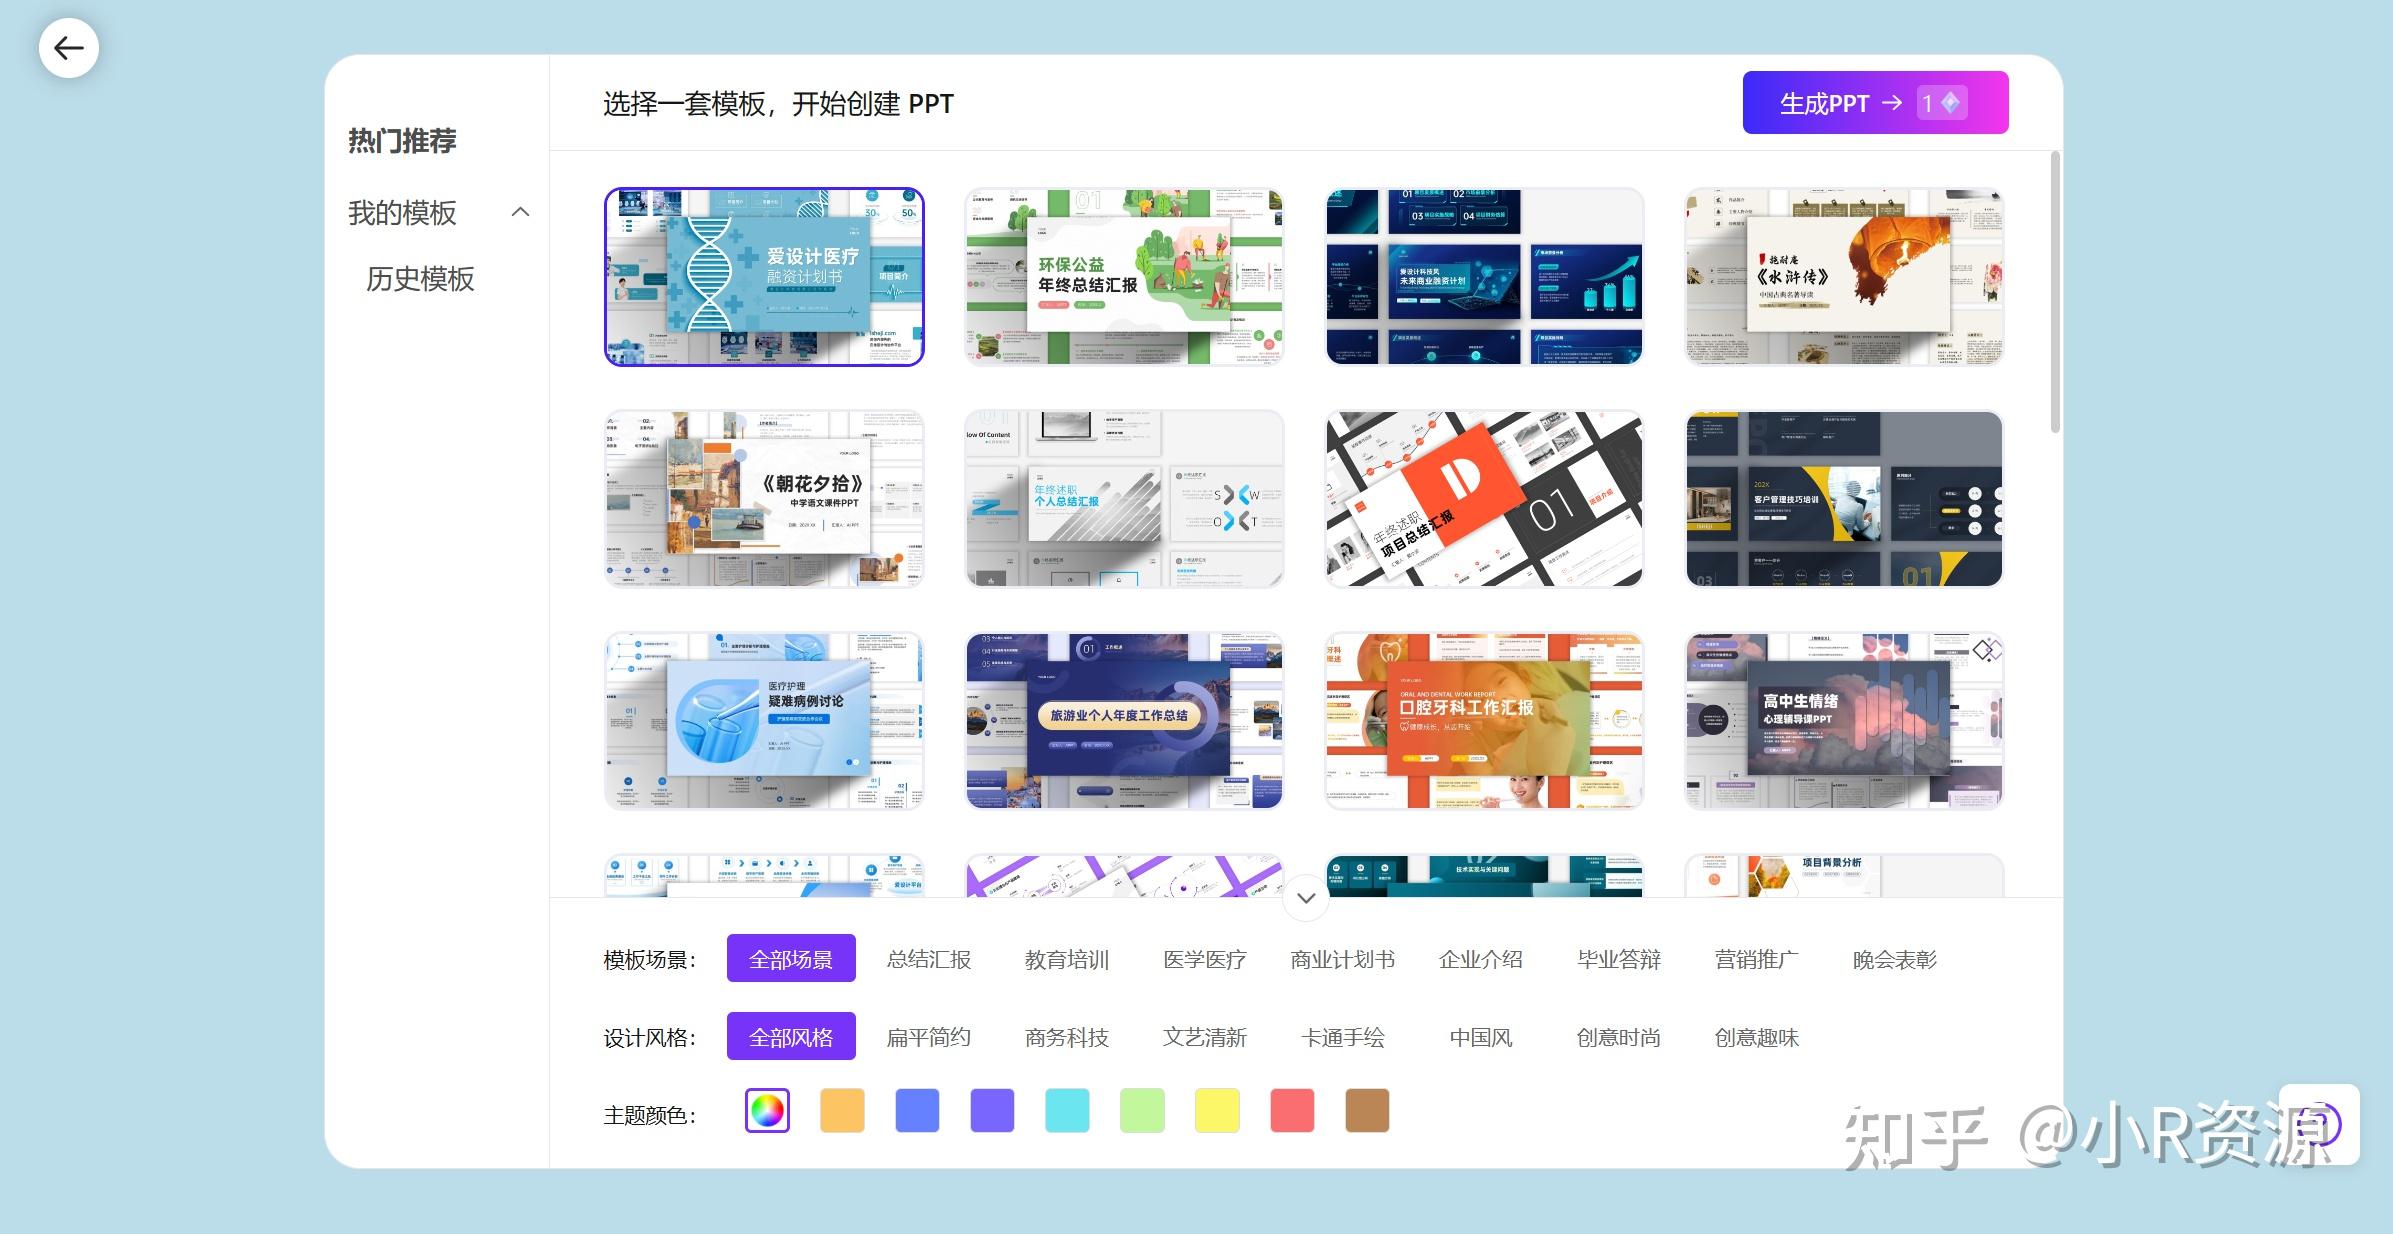Viewport: 2393px width, 1234px height.
Task: Expand more templates with the down chevron
Action: click(1304, 898)
